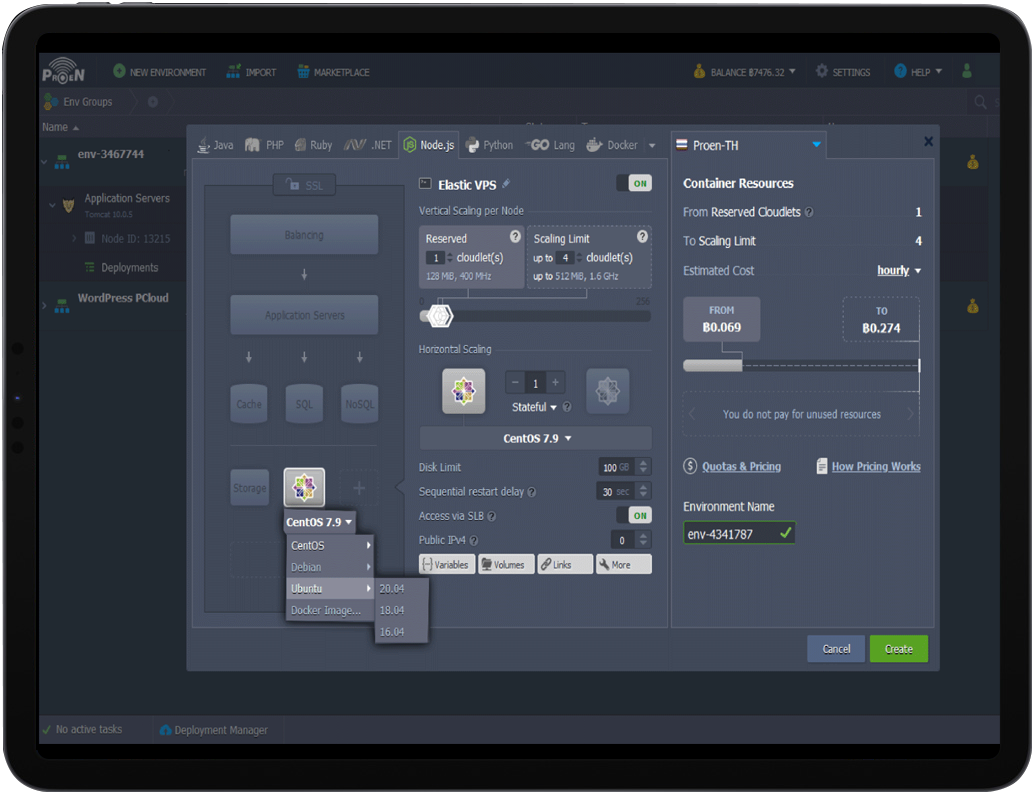Click the search magnifier icon

[x=981, y=102]
